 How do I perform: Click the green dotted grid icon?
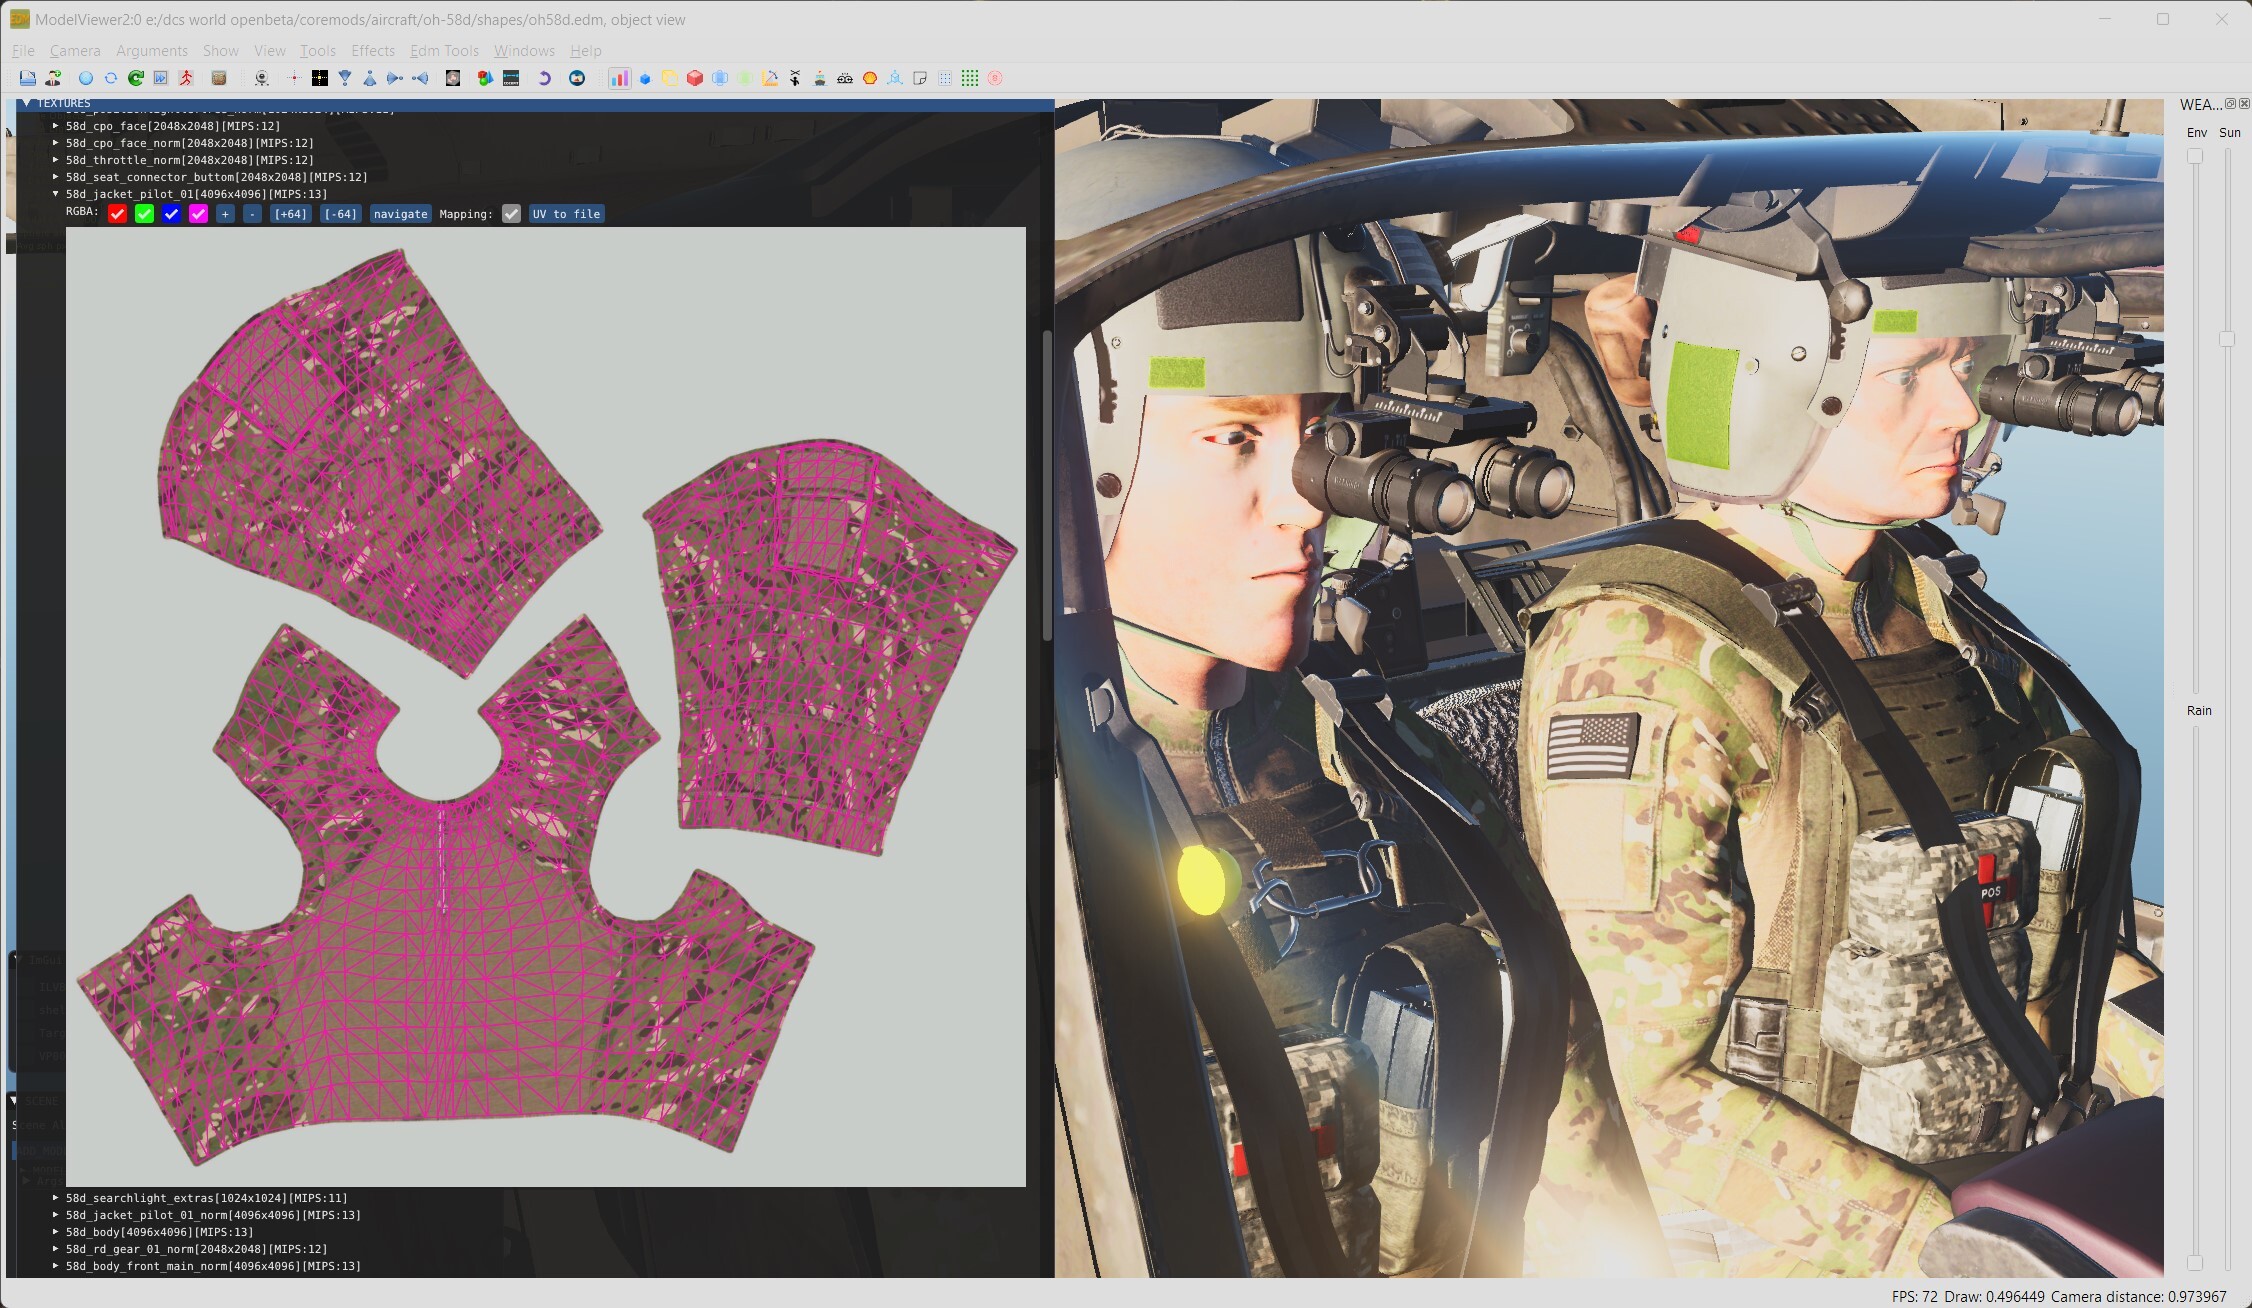pos(970,78)
